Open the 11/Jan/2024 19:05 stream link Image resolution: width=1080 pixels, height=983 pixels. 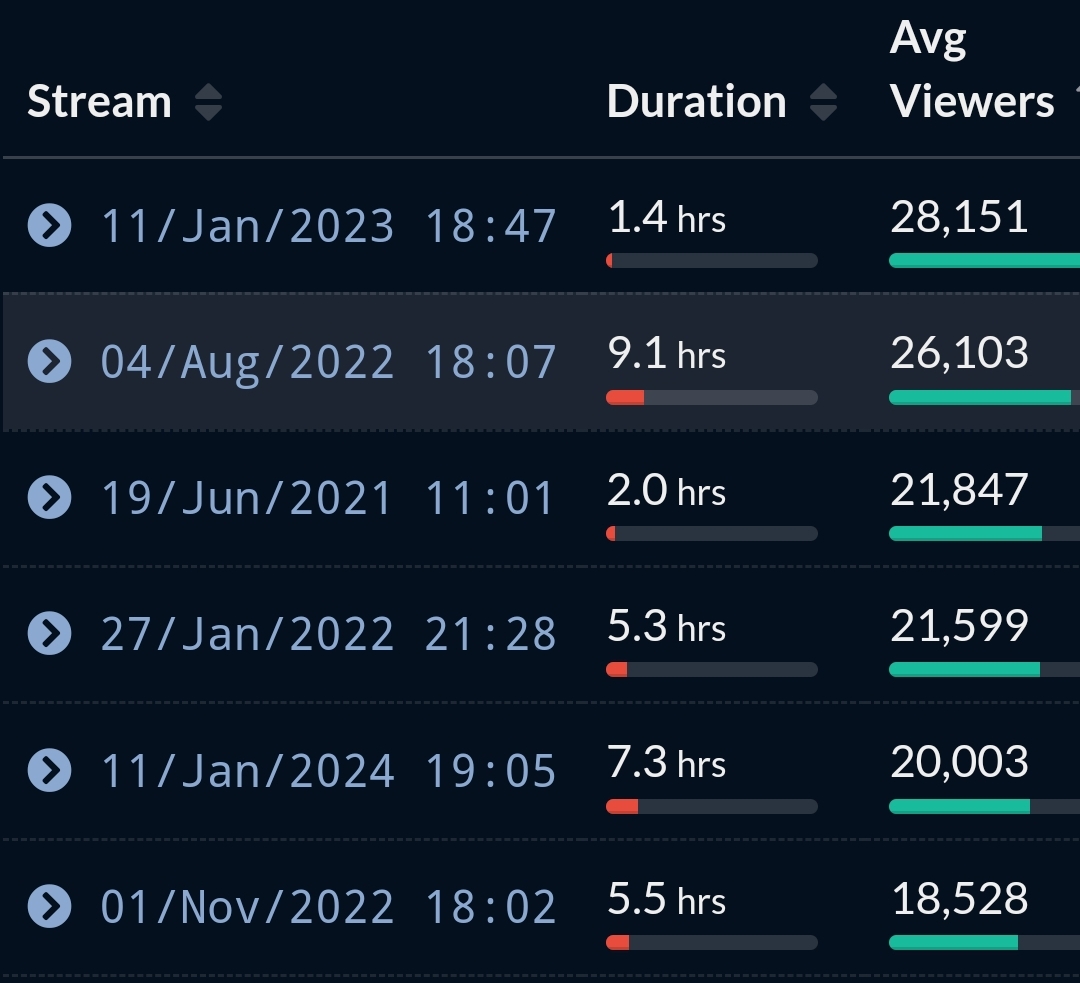[328, 771]
